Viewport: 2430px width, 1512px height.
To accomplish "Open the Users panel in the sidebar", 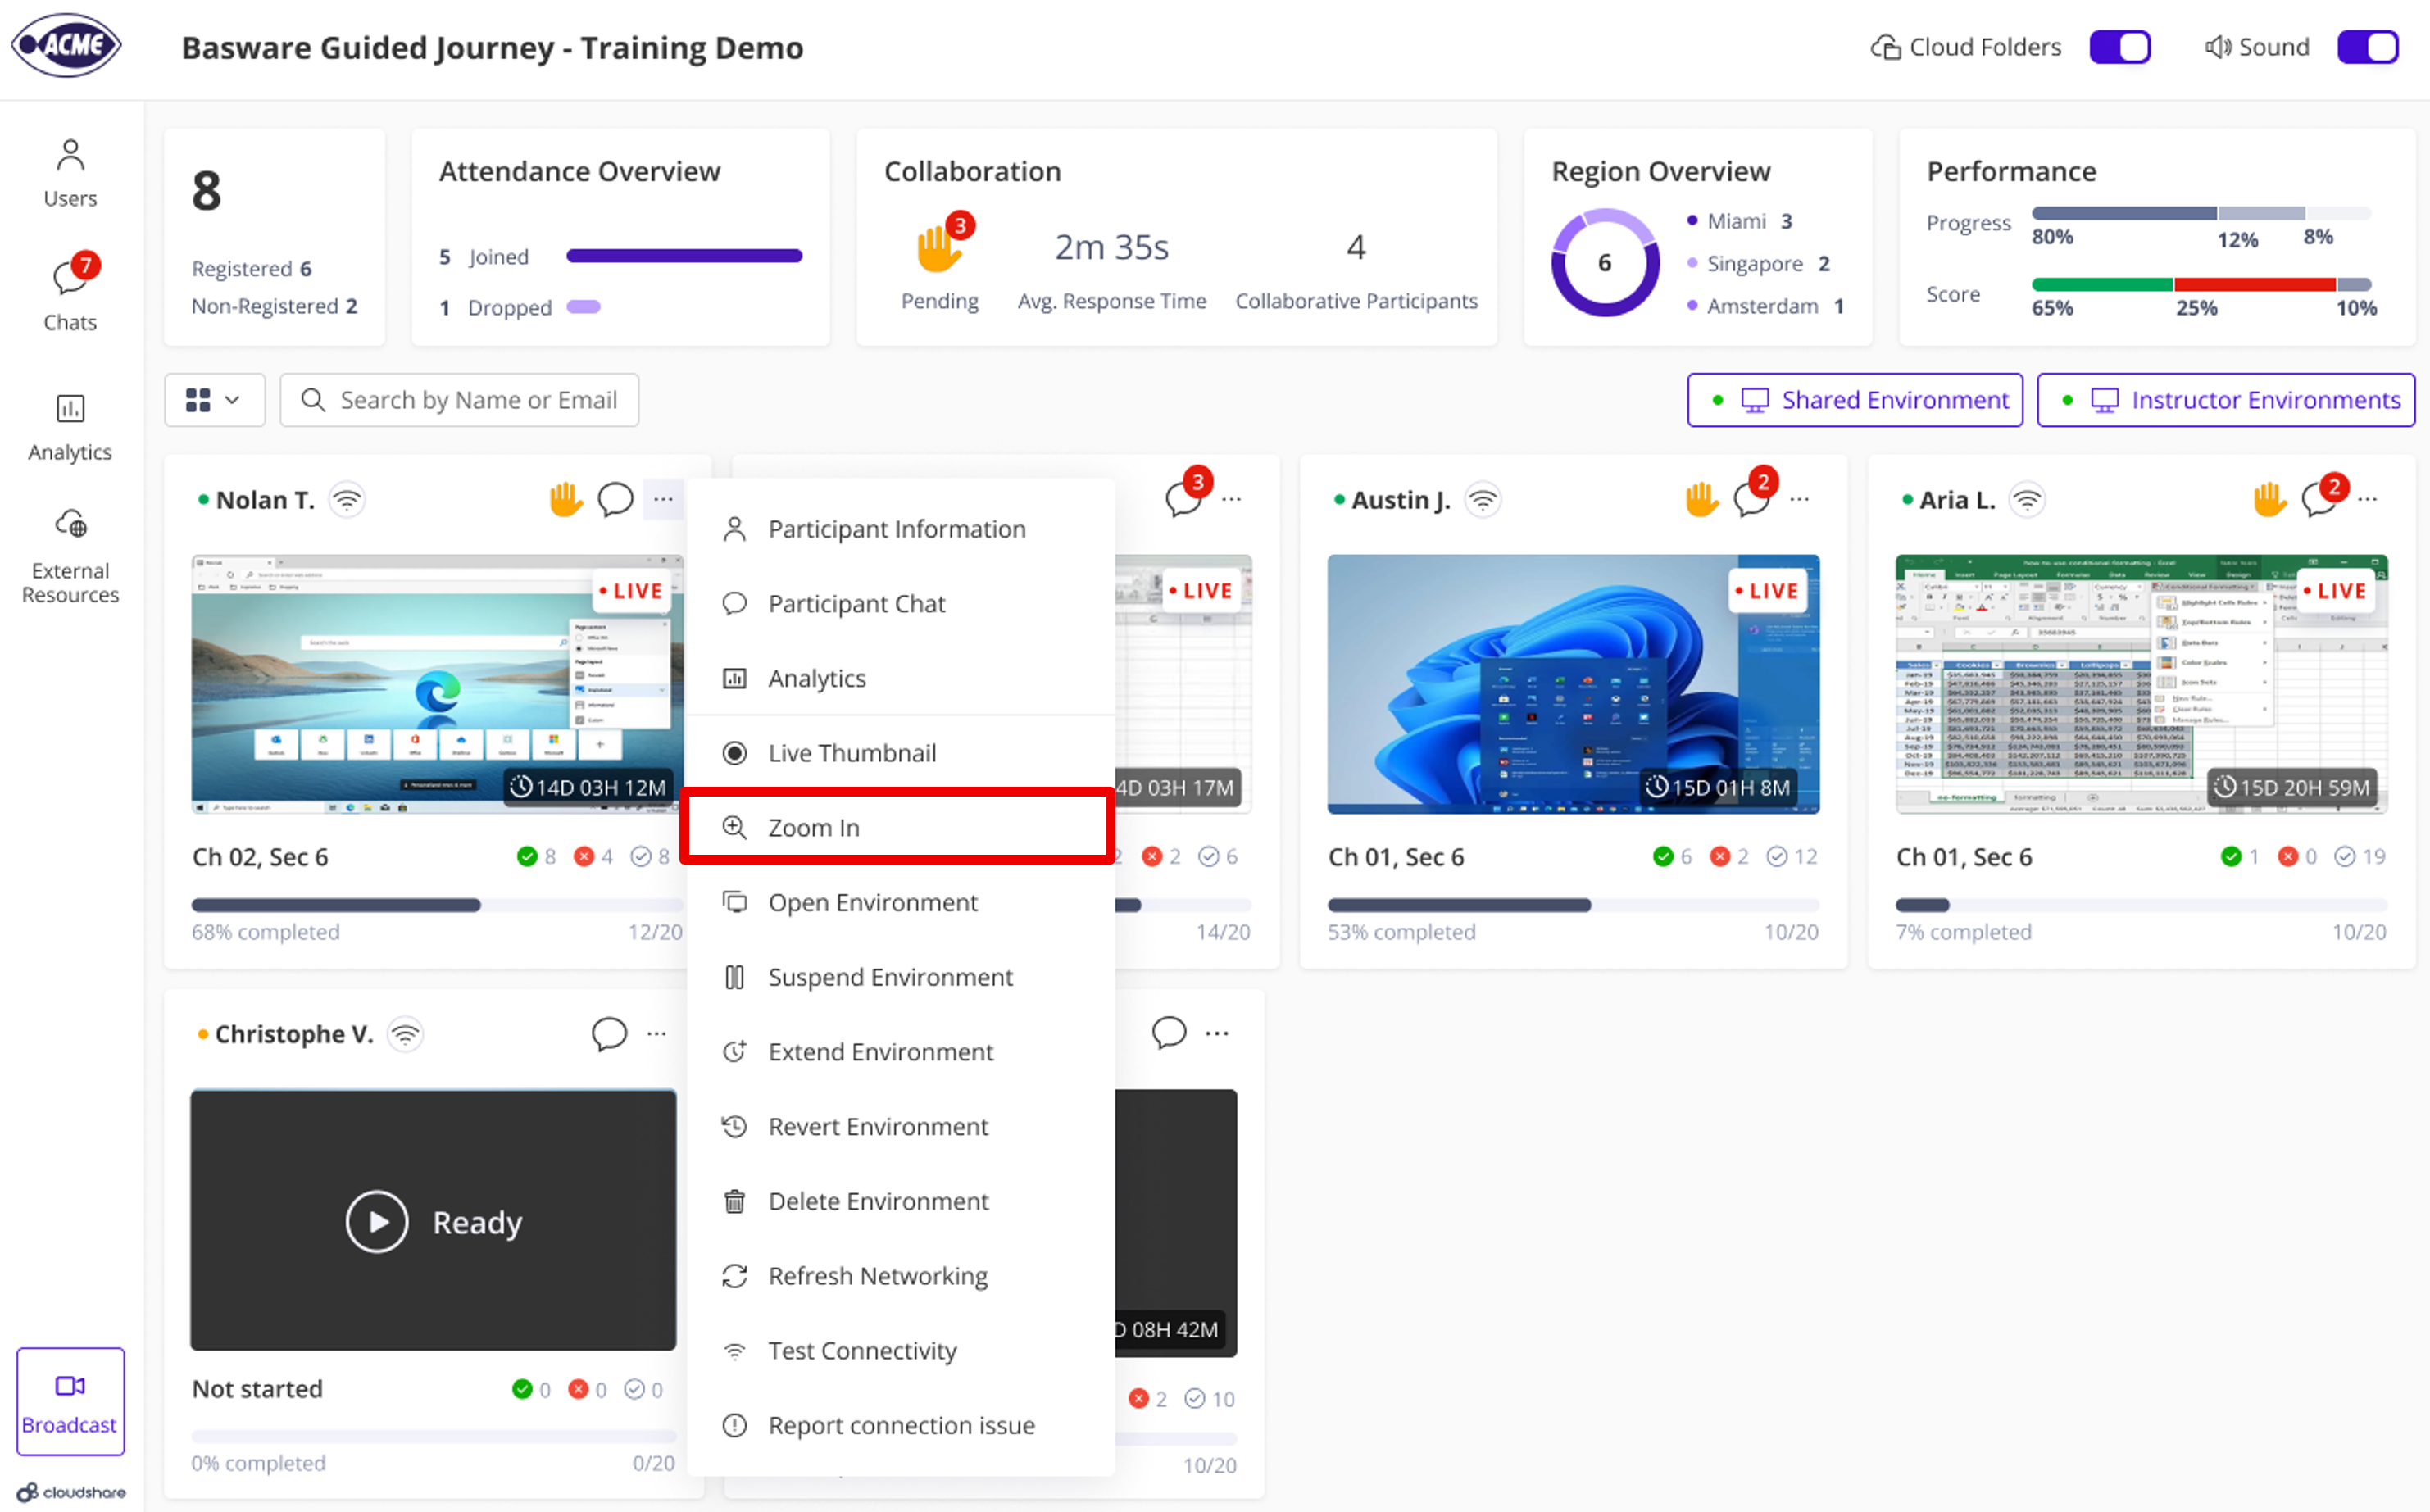I will 69,170.
